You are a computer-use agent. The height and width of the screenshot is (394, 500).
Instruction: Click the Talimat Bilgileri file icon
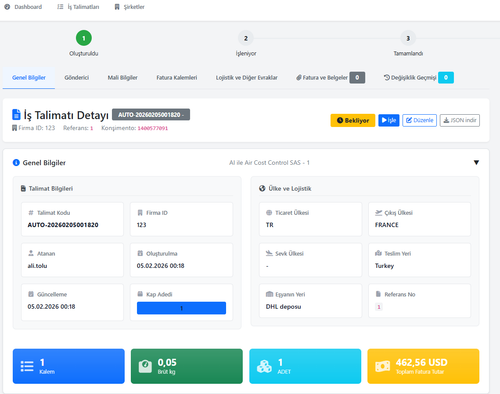(x=23, y=189)
